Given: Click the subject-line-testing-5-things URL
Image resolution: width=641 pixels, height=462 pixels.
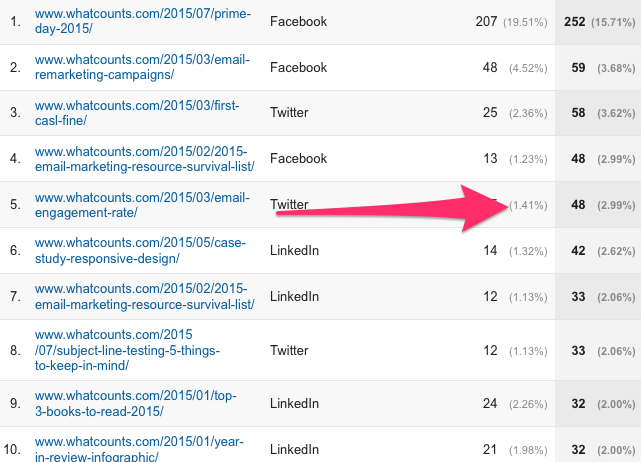Looking at the screenshot, I should [x=126, y=351].
